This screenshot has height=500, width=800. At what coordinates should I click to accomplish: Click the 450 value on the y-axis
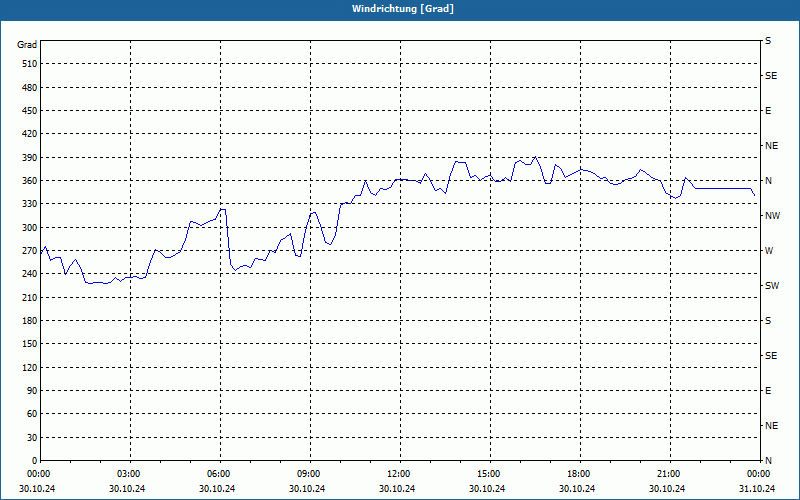coord(30,111)
